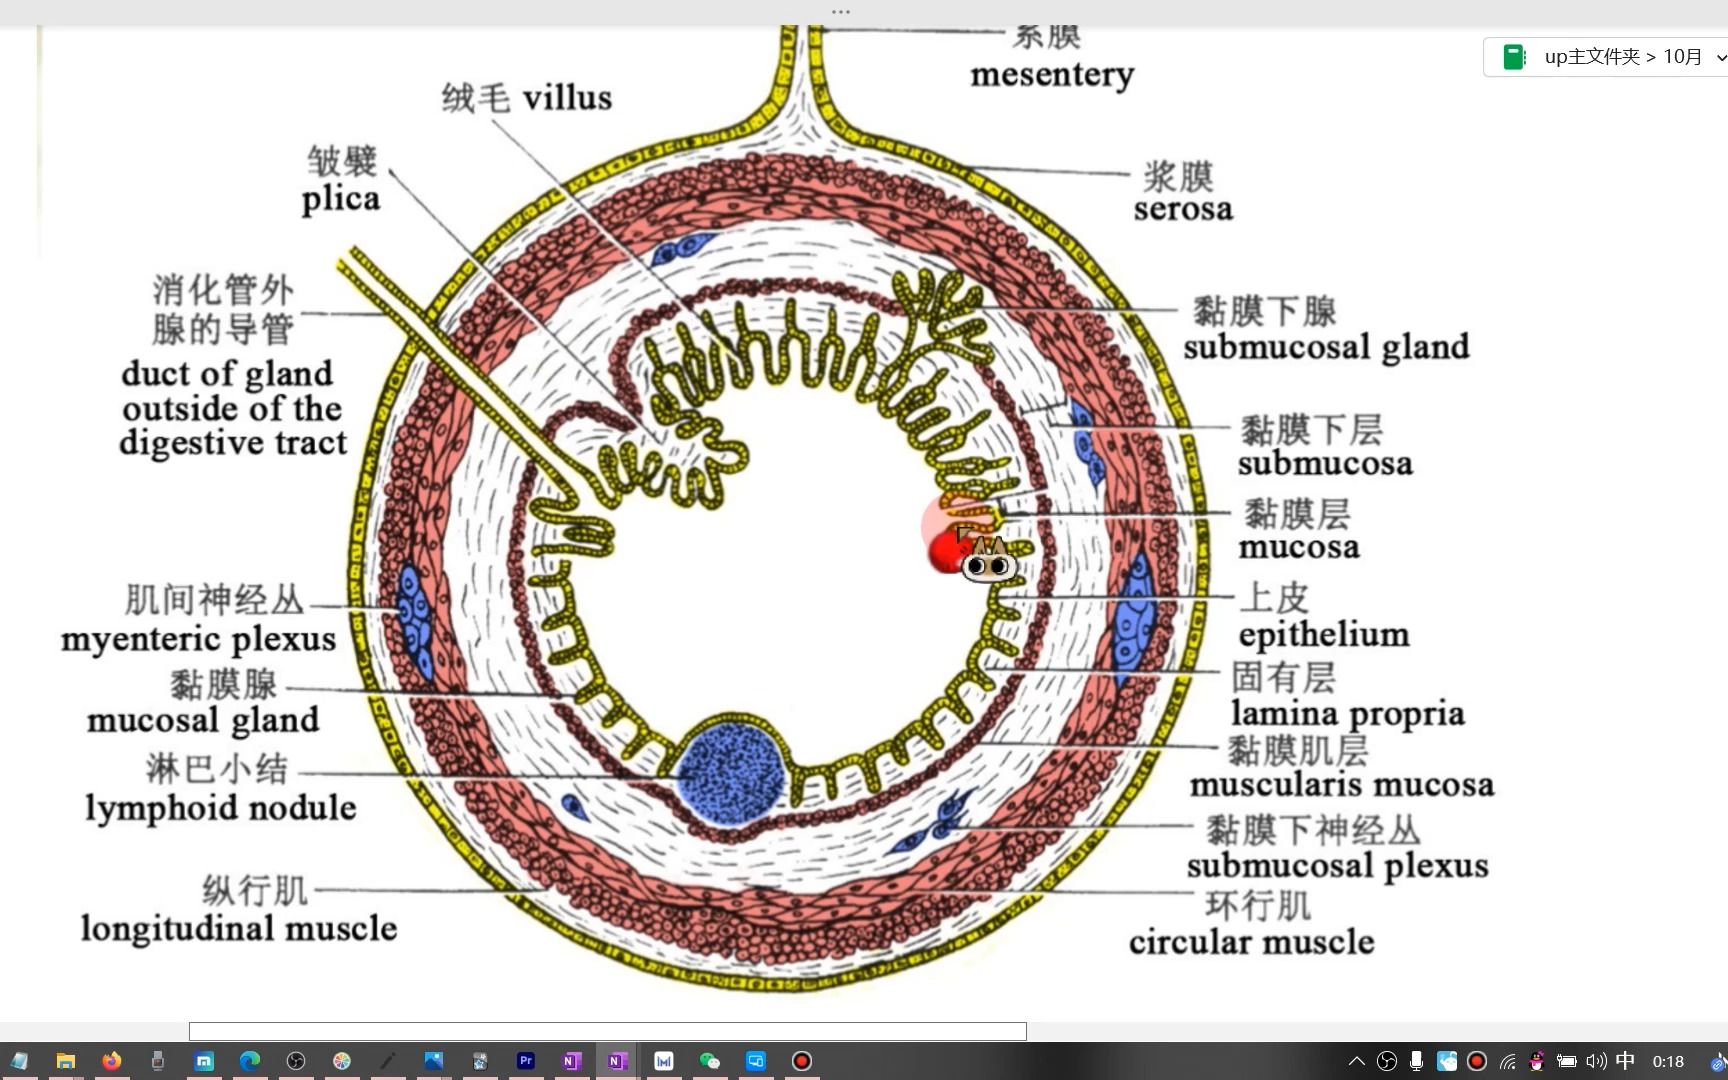Viewport: 1728px width, 1080px height.
Task: Click the blue lymphoid nodule in the diagram
Action: click(x=729, y=773)
